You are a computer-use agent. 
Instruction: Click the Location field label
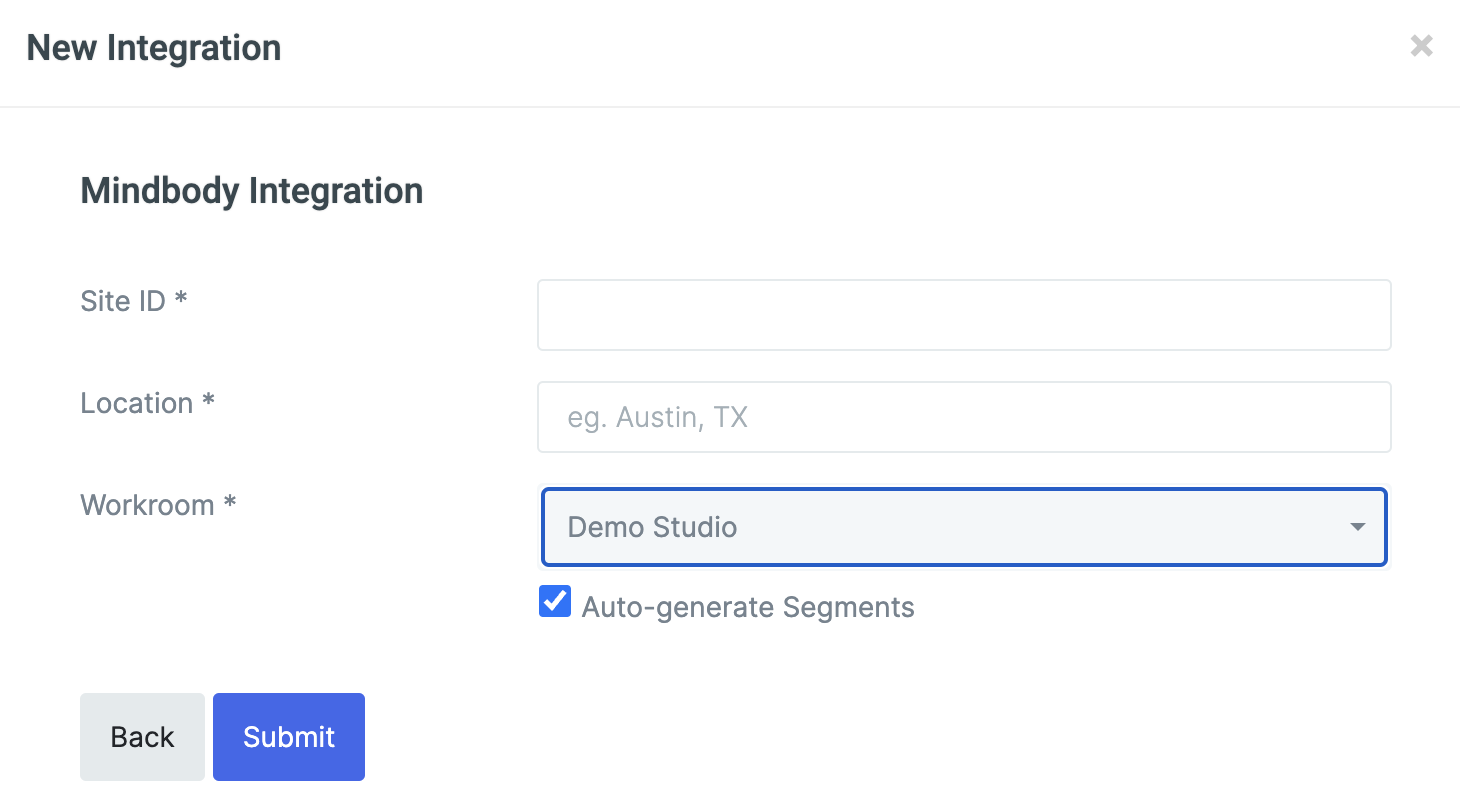click(x=136, y=403)
